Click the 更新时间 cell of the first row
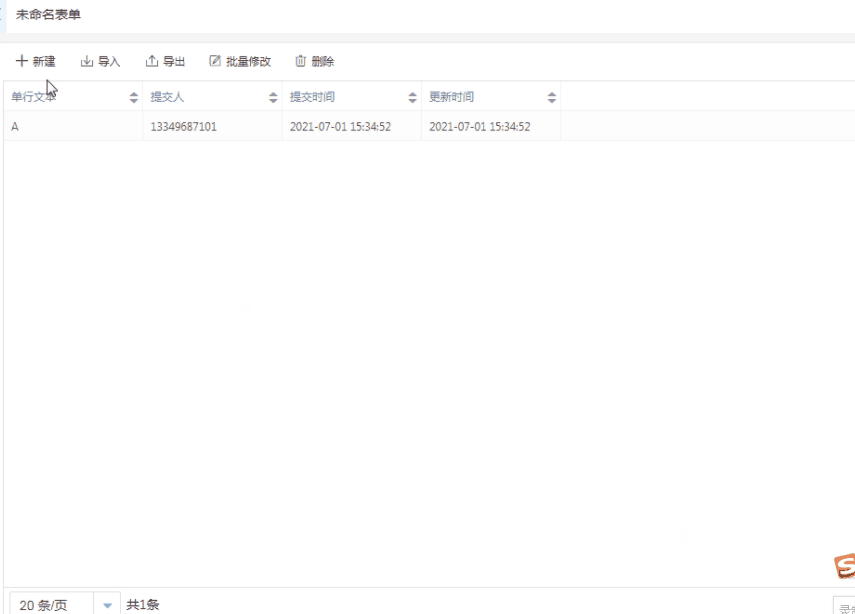855x614 pixels. click(x=479, y=127)
